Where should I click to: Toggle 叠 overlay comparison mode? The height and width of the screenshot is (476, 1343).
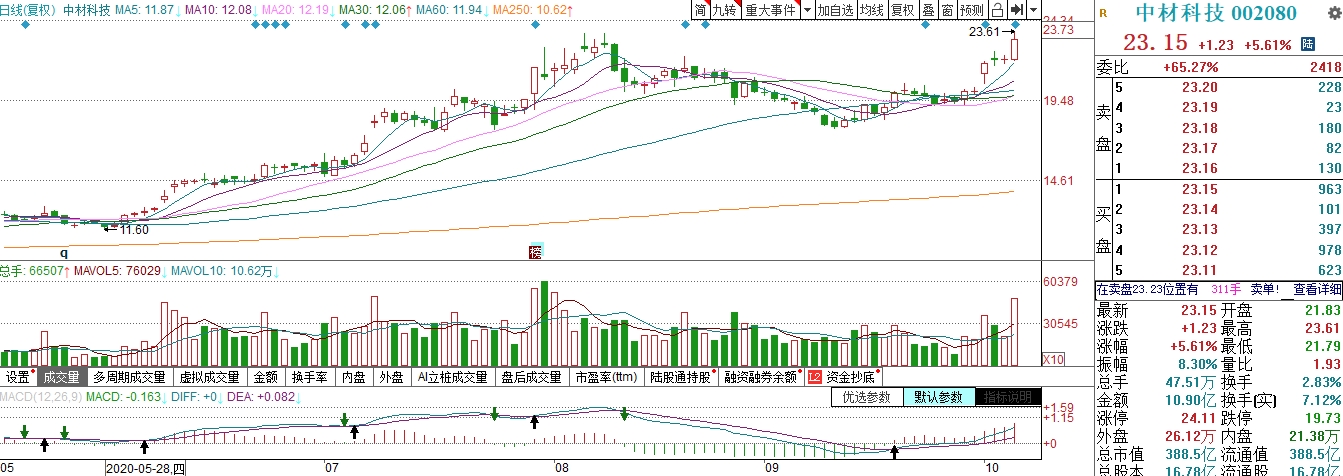(x=928, y=10)
